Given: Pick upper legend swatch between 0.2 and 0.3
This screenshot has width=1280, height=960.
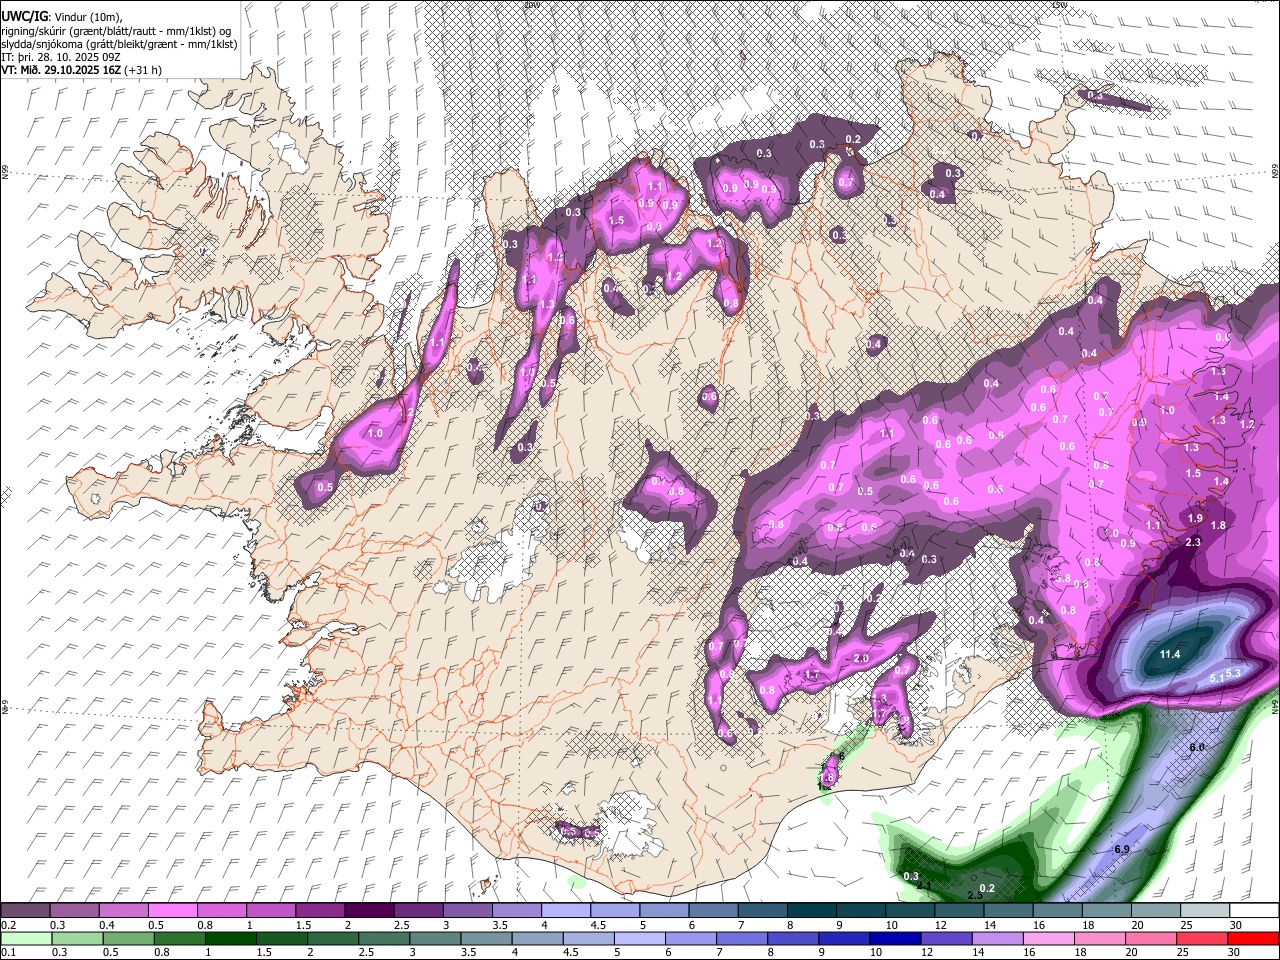Looking at the screenshot, I should [25, 911].
